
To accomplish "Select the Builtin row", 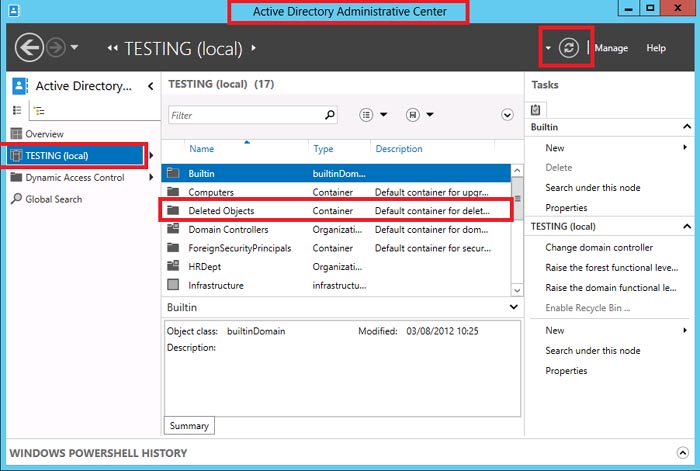I will [336, 173].
